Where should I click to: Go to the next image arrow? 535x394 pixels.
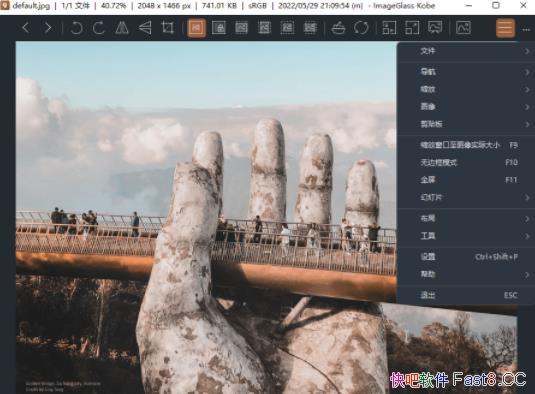(48, 28)
